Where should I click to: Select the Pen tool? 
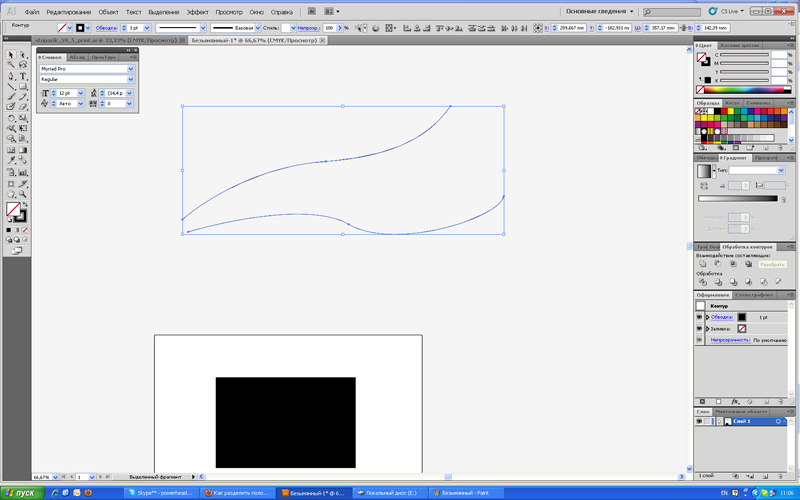(x=11, y=76)
